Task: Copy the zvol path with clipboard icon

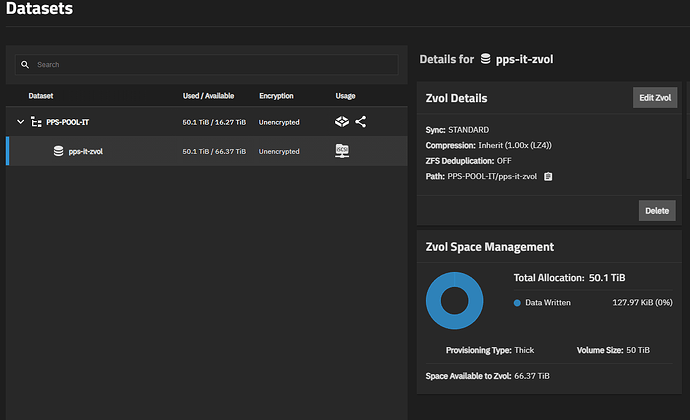Action: pos(548,177)
